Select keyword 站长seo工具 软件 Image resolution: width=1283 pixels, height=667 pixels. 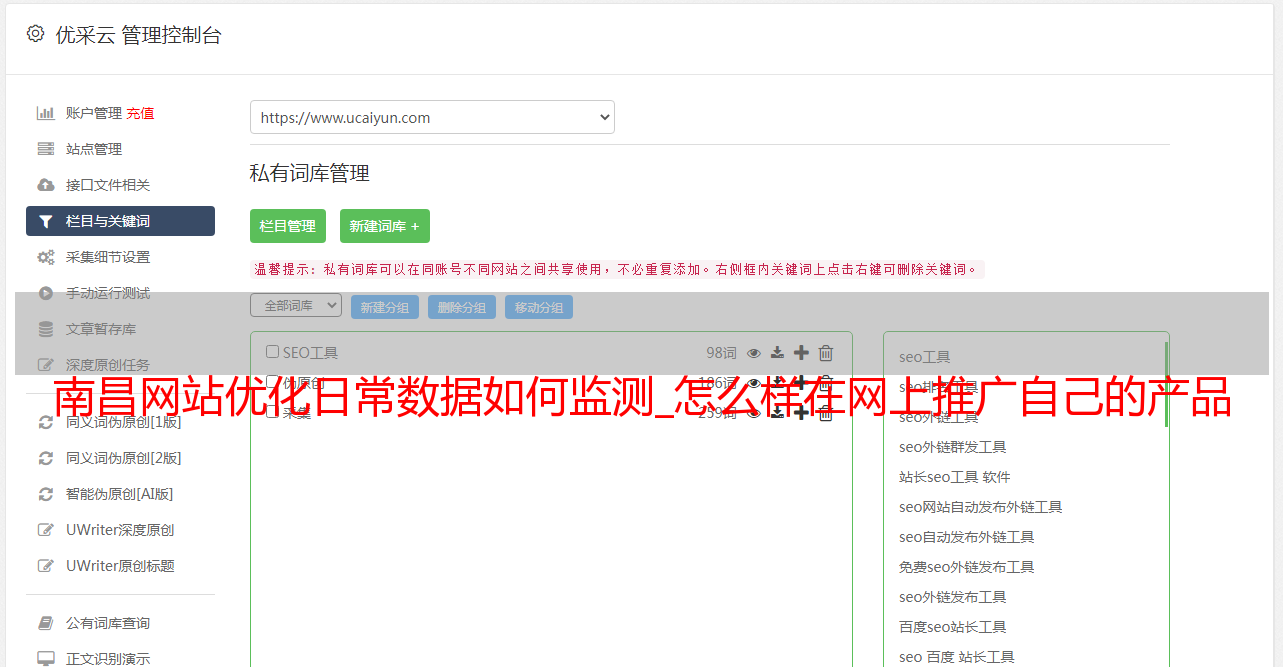click(x=955, y=477)
